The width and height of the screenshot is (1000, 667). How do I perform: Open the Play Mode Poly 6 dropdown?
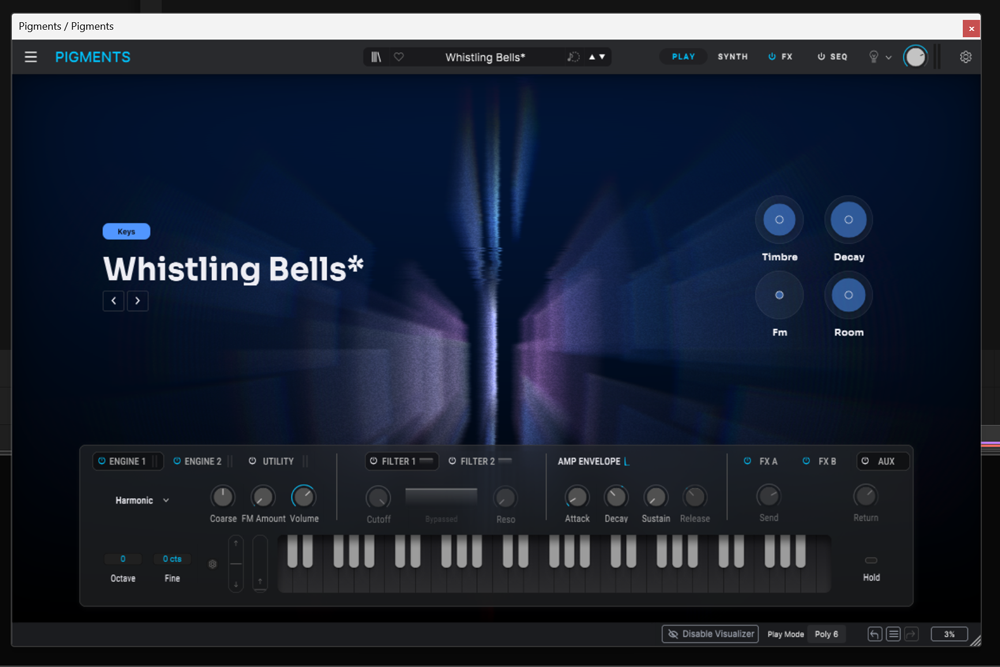826,634
